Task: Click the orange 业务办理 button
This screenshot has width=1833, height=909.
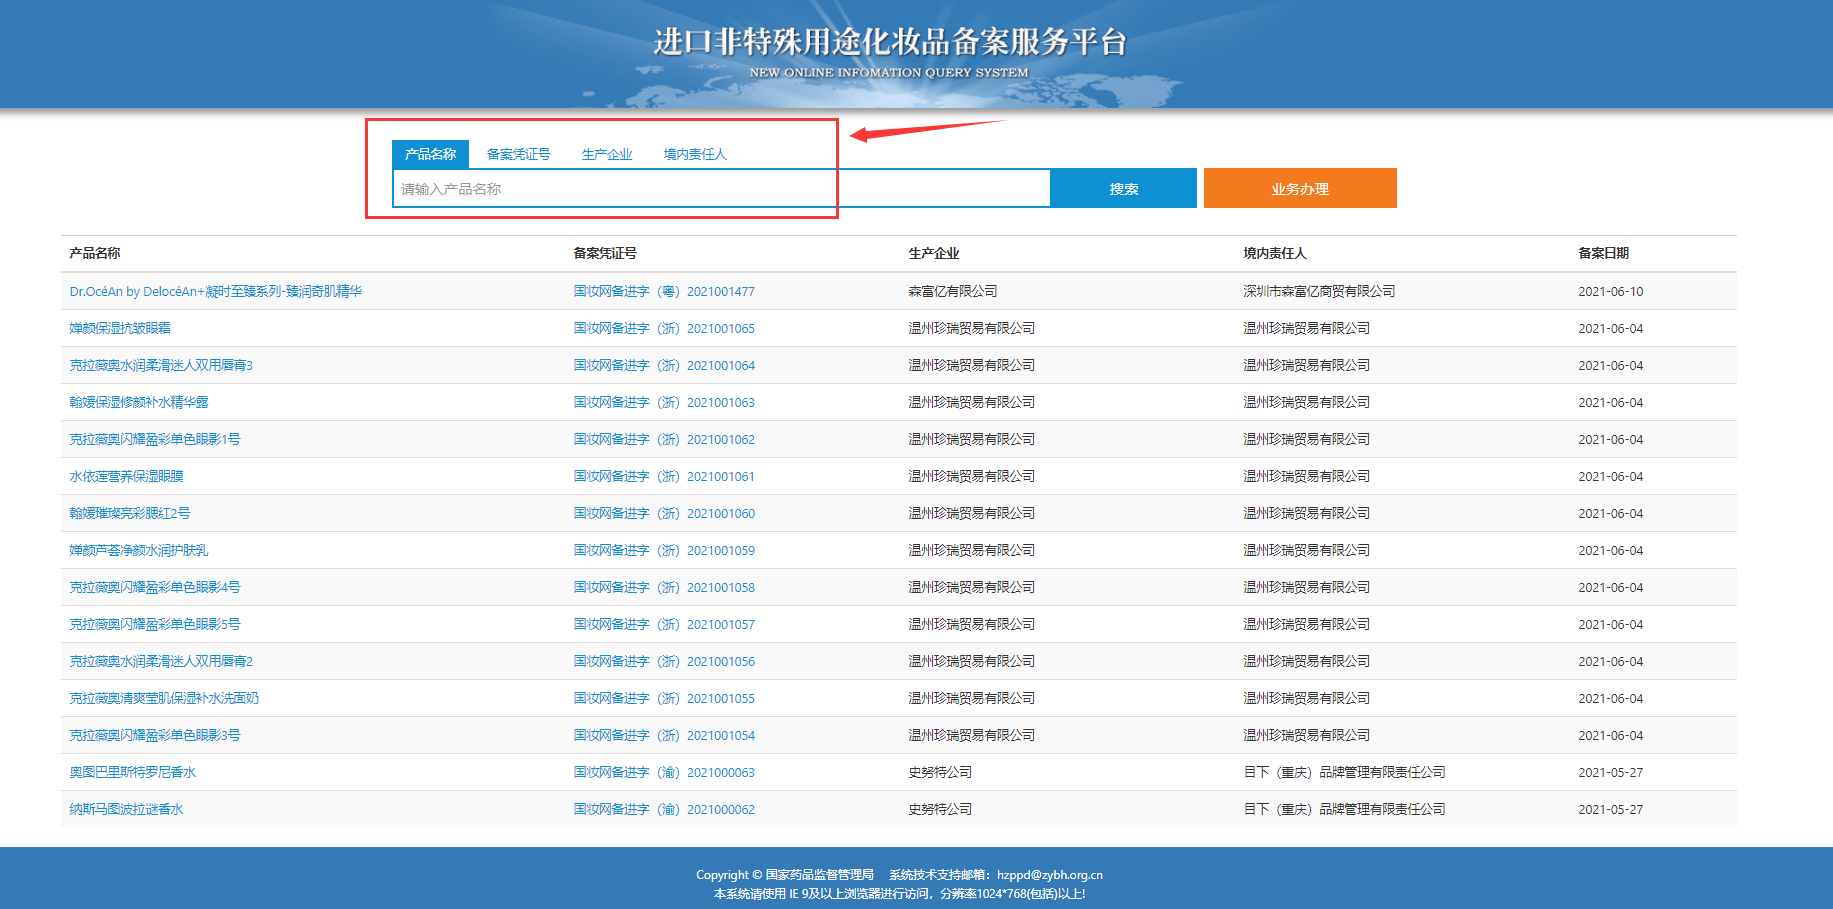Action: click(x=1300, y=188)
